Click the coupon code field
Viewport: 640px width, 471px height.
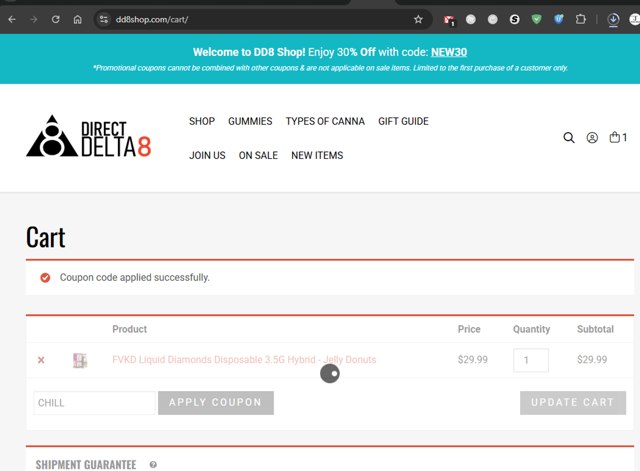click(95, 403)
